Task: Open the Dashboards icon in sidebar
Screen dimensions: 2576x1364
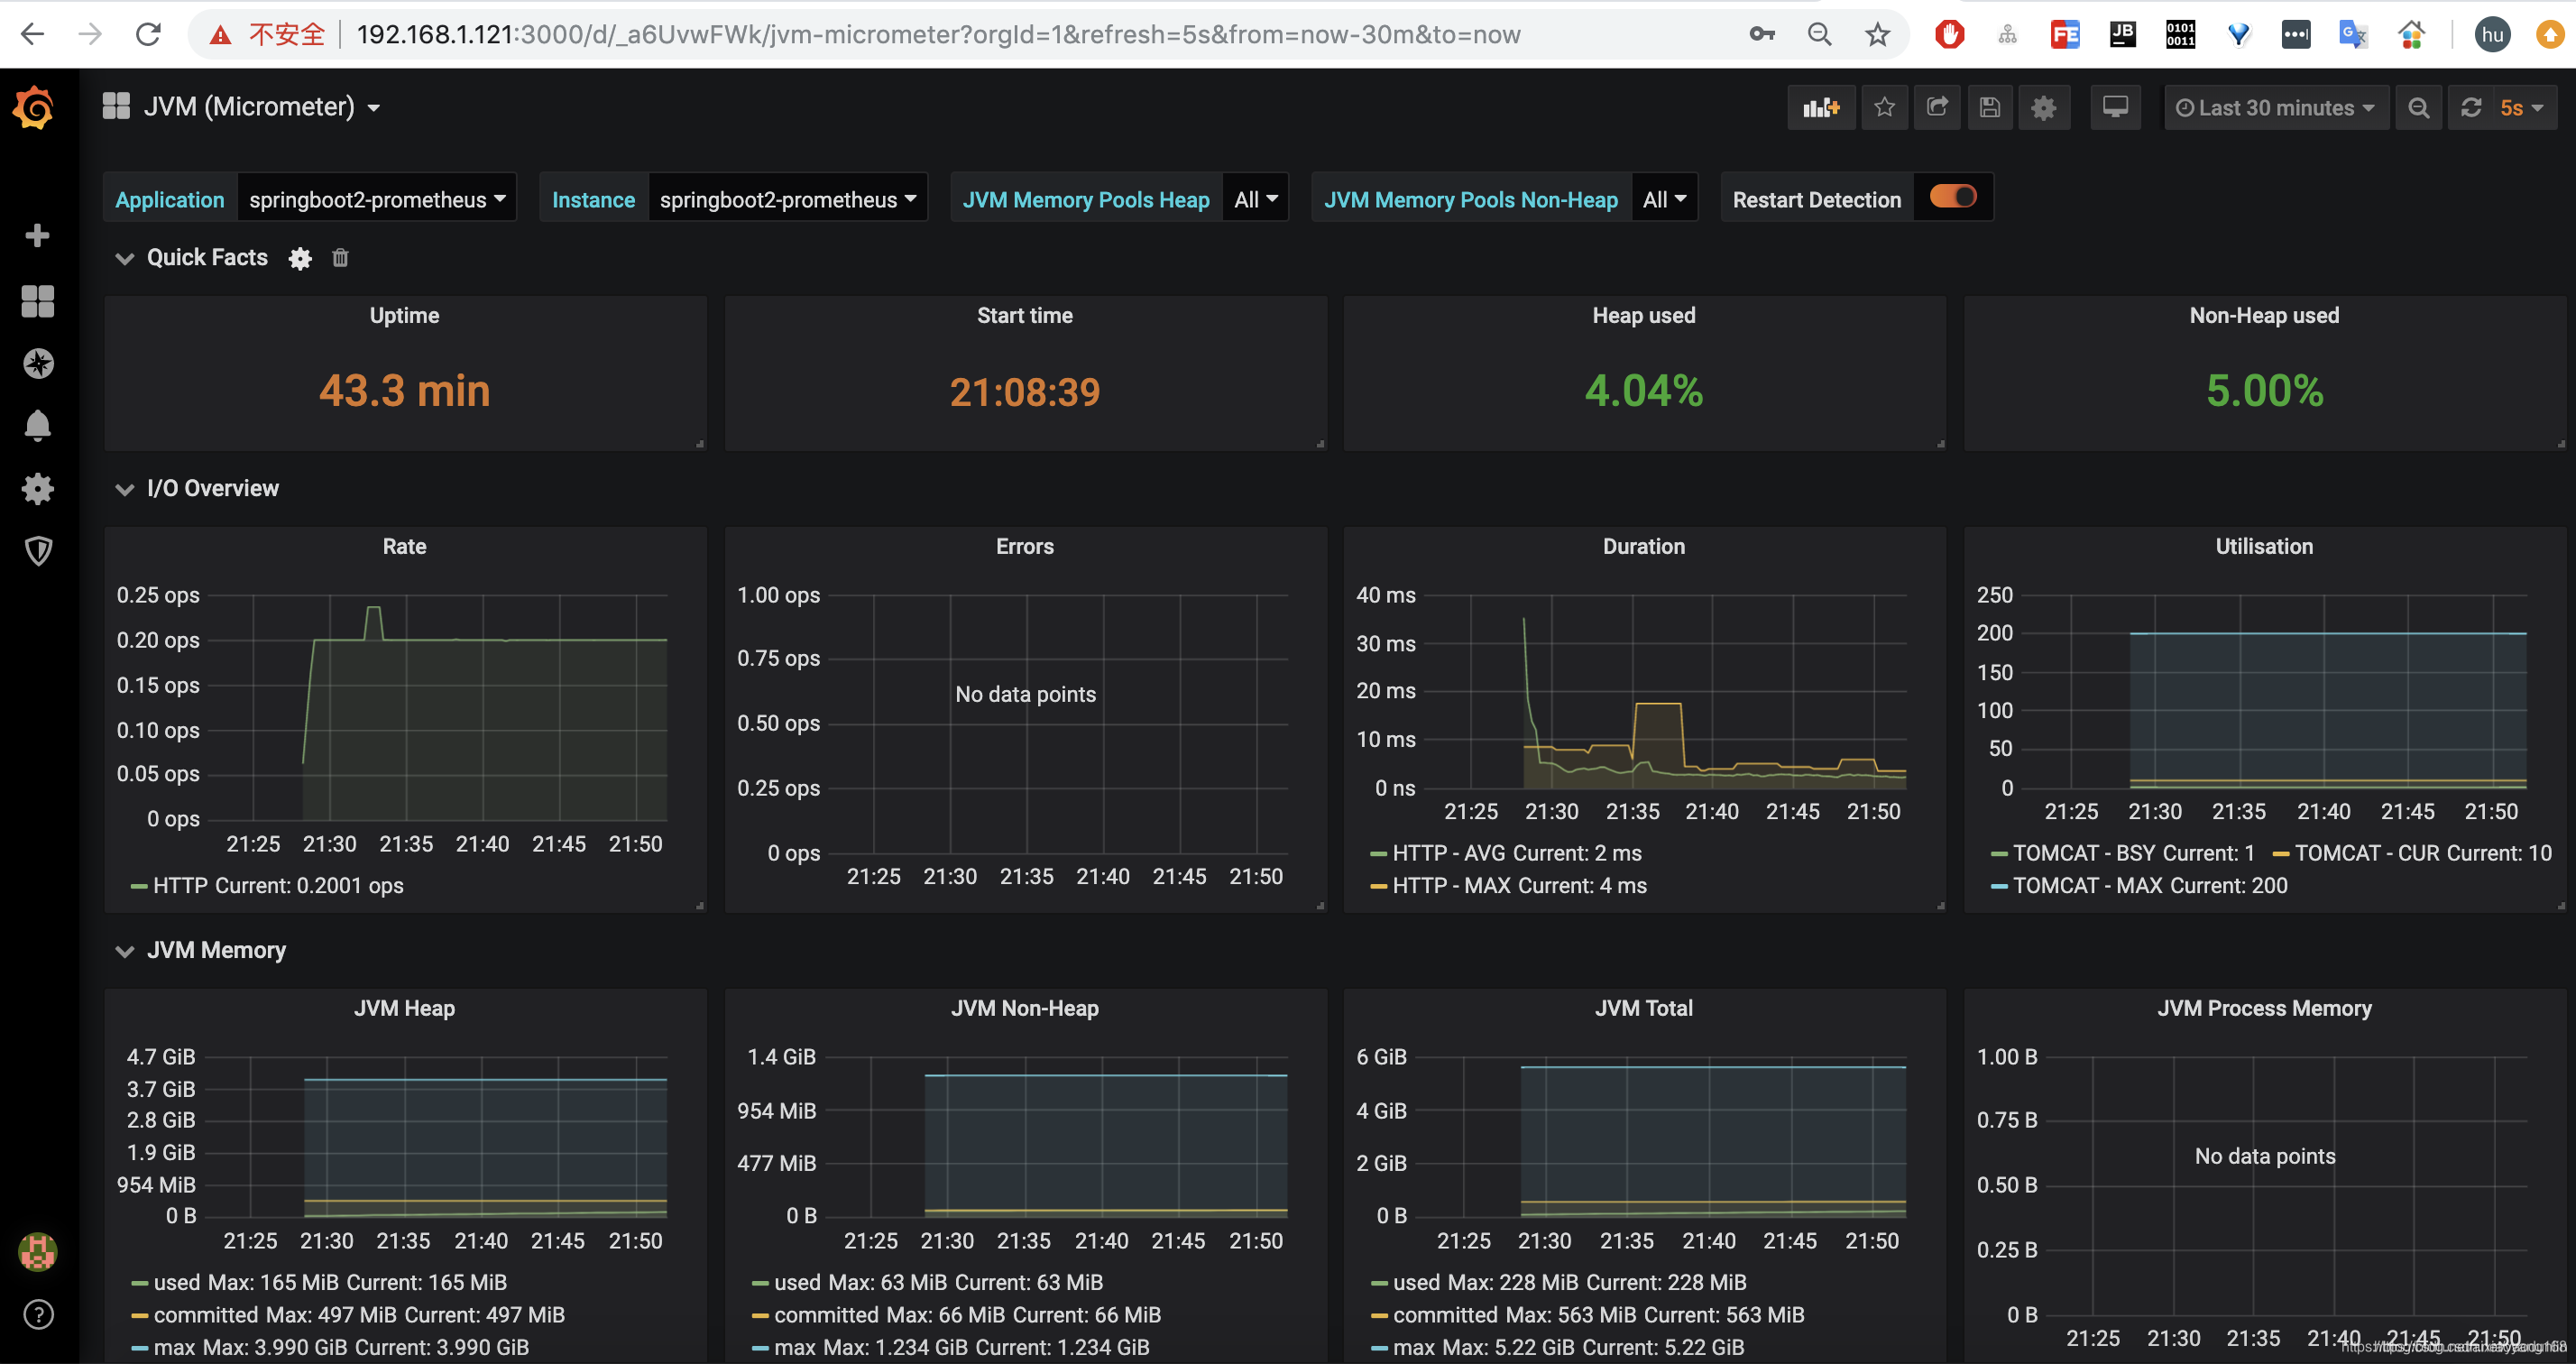Action: tap(37, 300)
